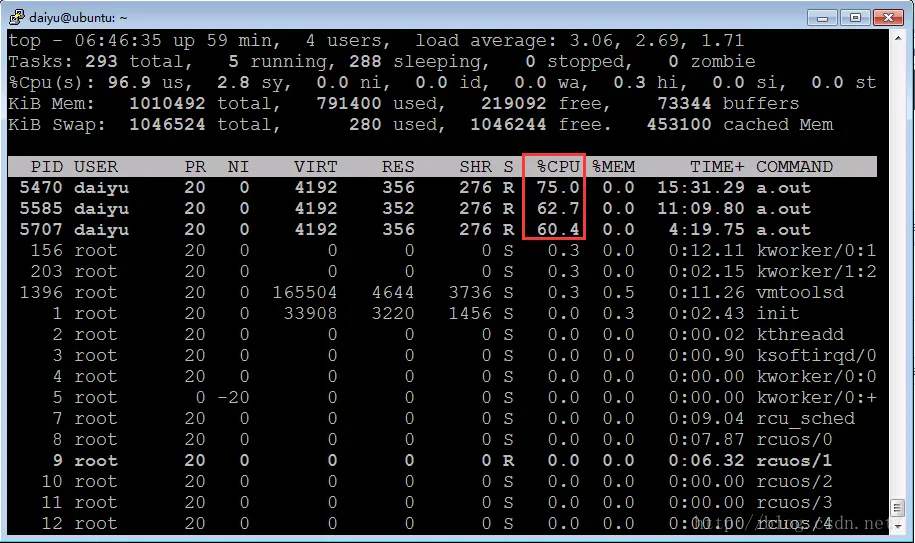
Task: Click the TIME+ column header
Action: (x=718, y=167)
